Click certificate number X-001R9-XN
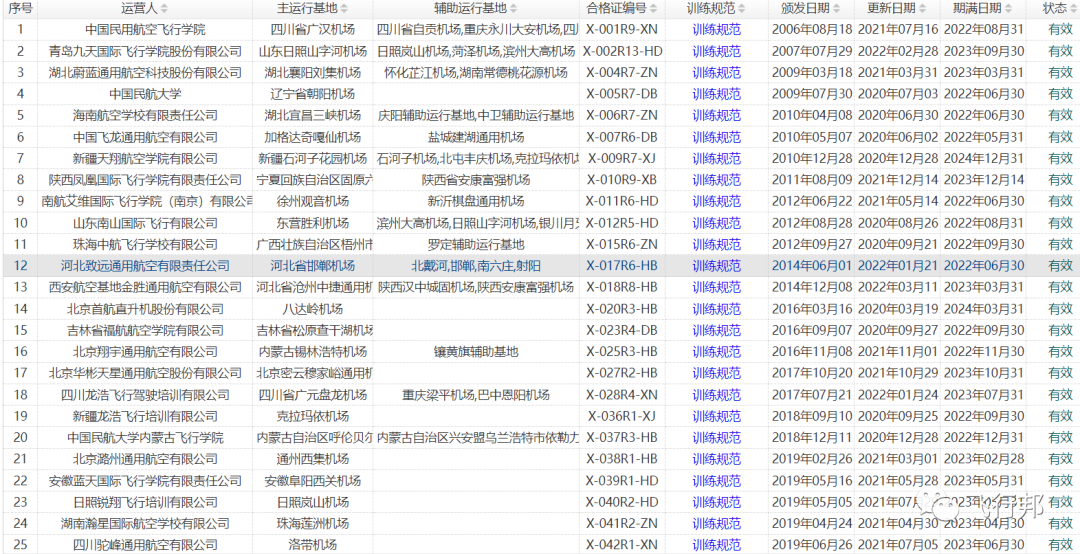 pos(622,30)
